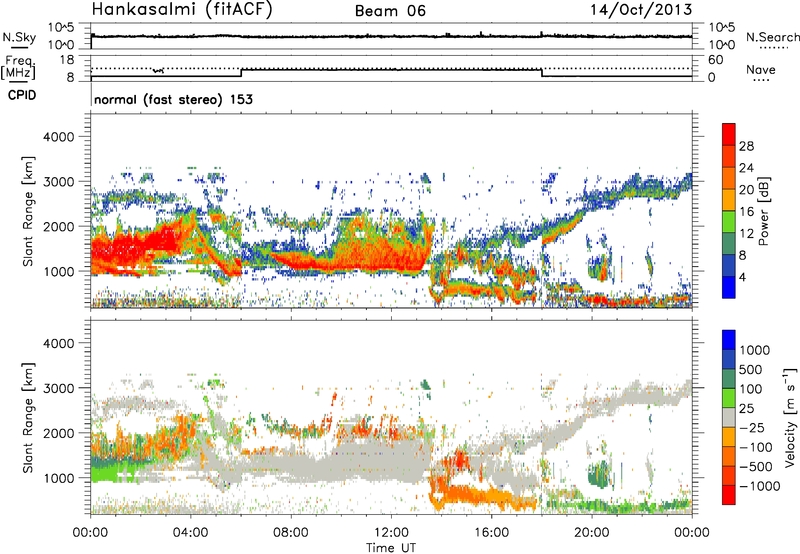Viewport: 800px width, 554px height.
Task: Click the 3000 tick on velocity panel axis
Action: (x=59, y=388)
